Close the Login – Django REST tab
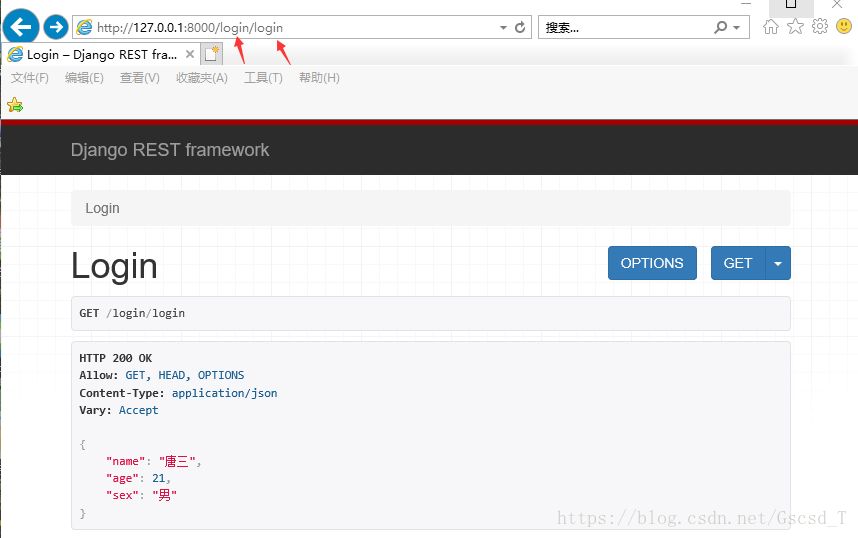This screenshot has width=858, height=538. [189, 54]
